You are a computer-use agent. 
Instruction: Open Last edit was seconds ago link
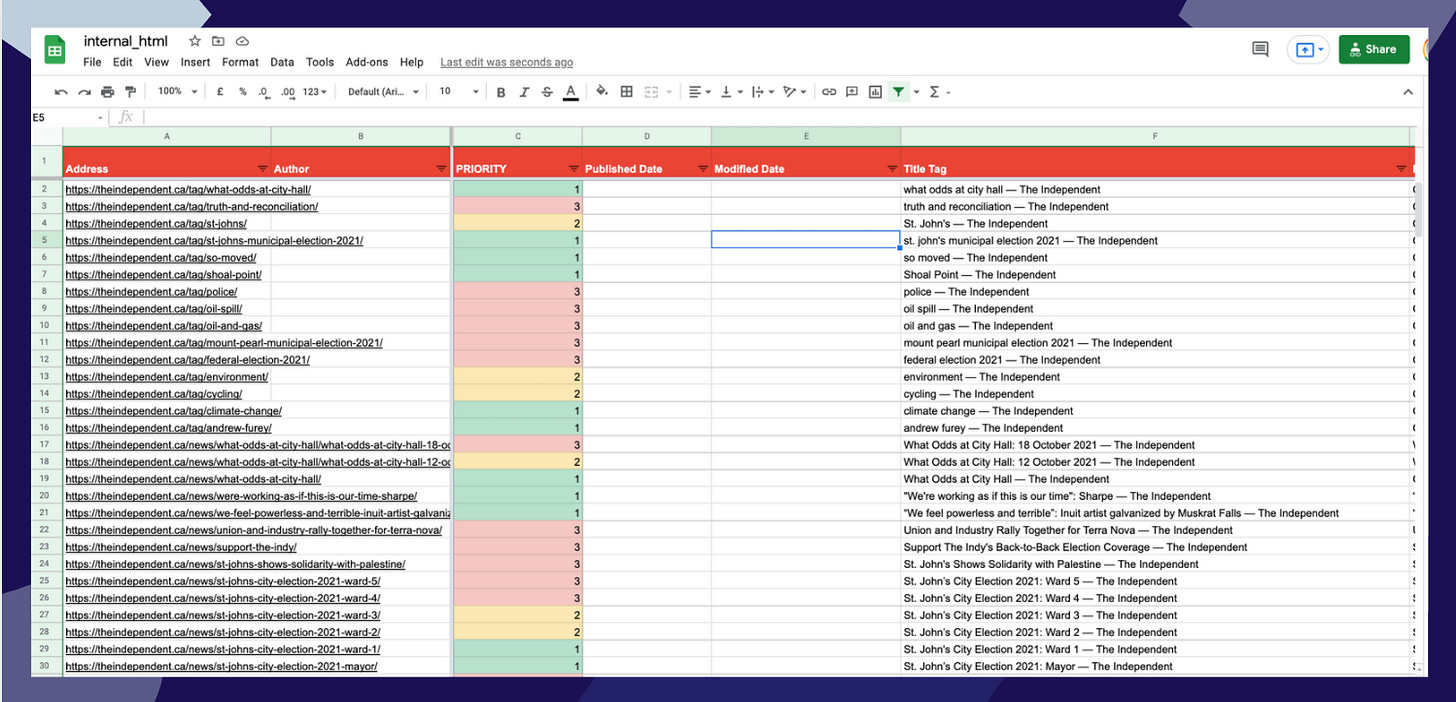point(507,62)
